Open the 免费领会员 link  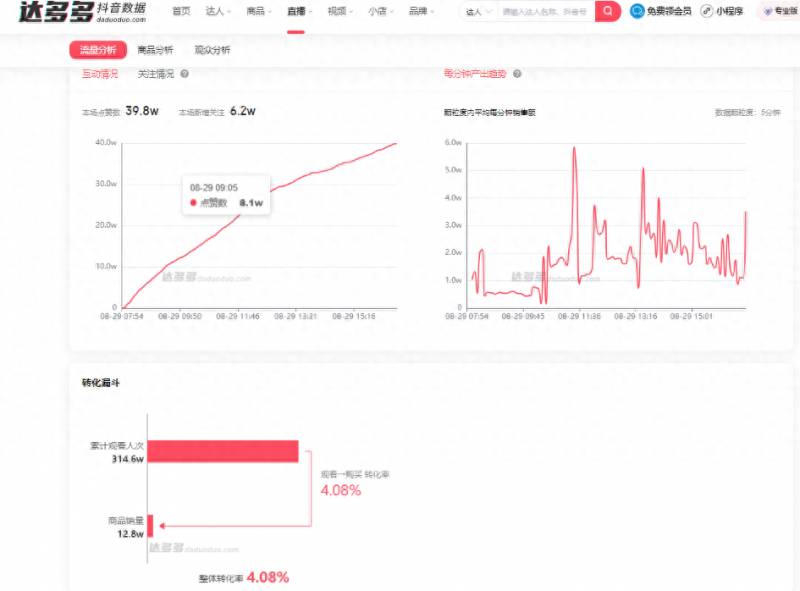click(669, 11)
